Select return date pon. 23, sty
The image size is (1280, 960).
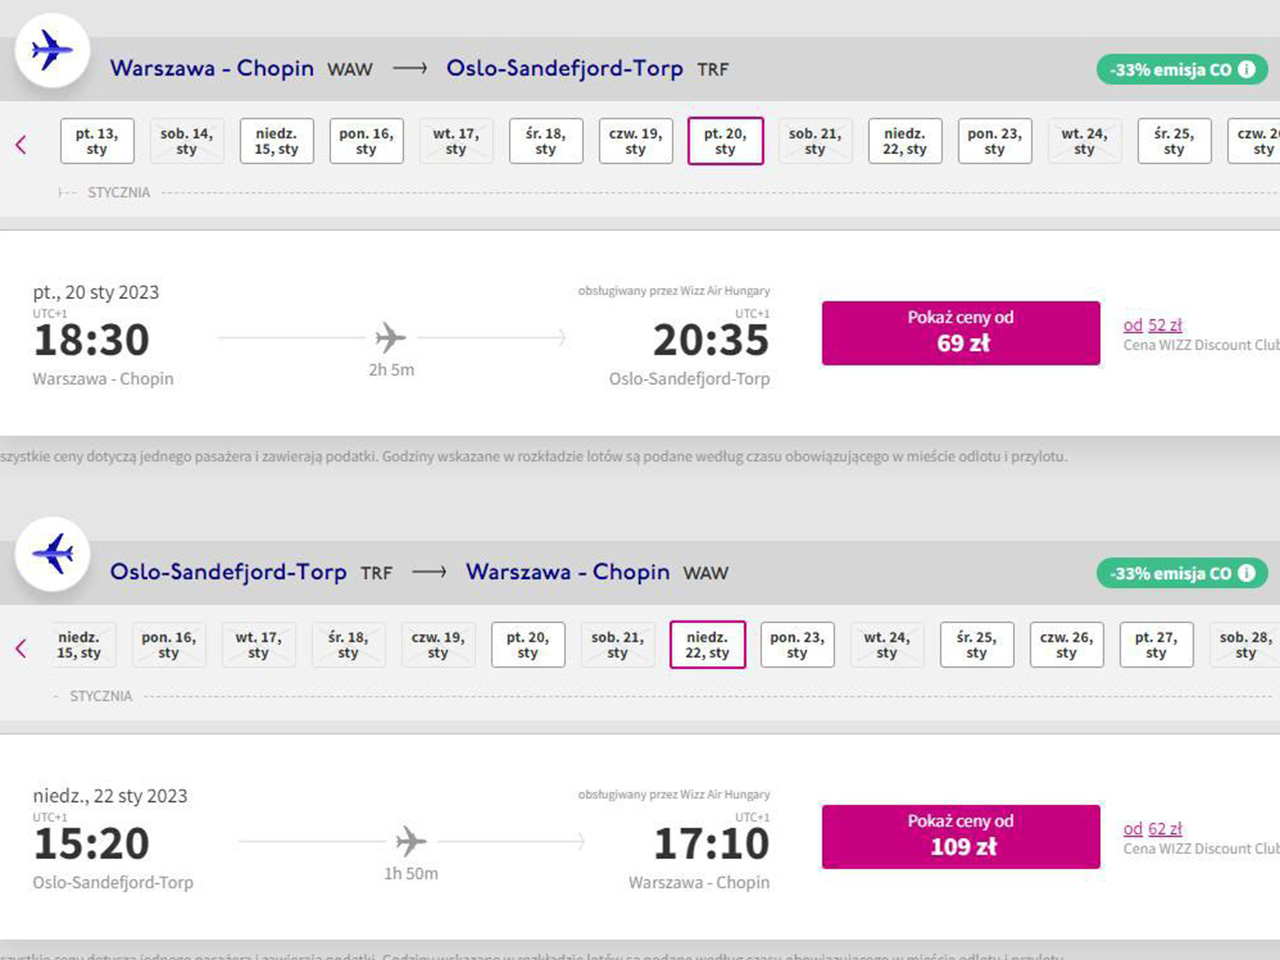797,645
